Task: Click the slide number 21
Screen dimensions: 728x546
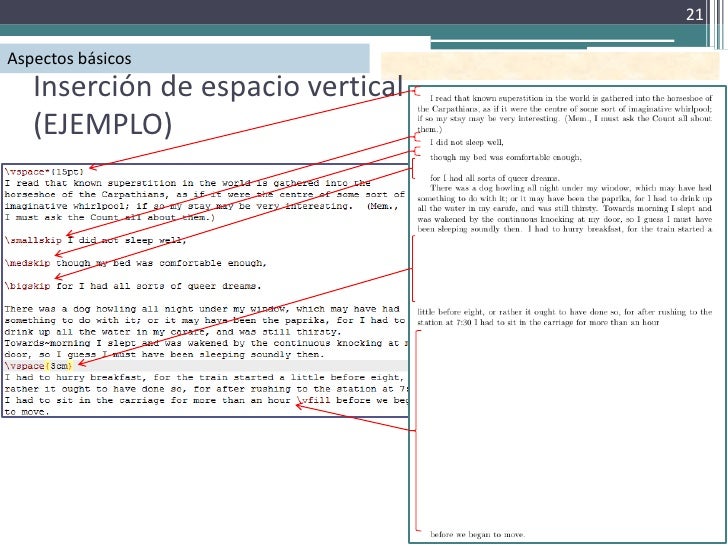Action: click(694, 15)
